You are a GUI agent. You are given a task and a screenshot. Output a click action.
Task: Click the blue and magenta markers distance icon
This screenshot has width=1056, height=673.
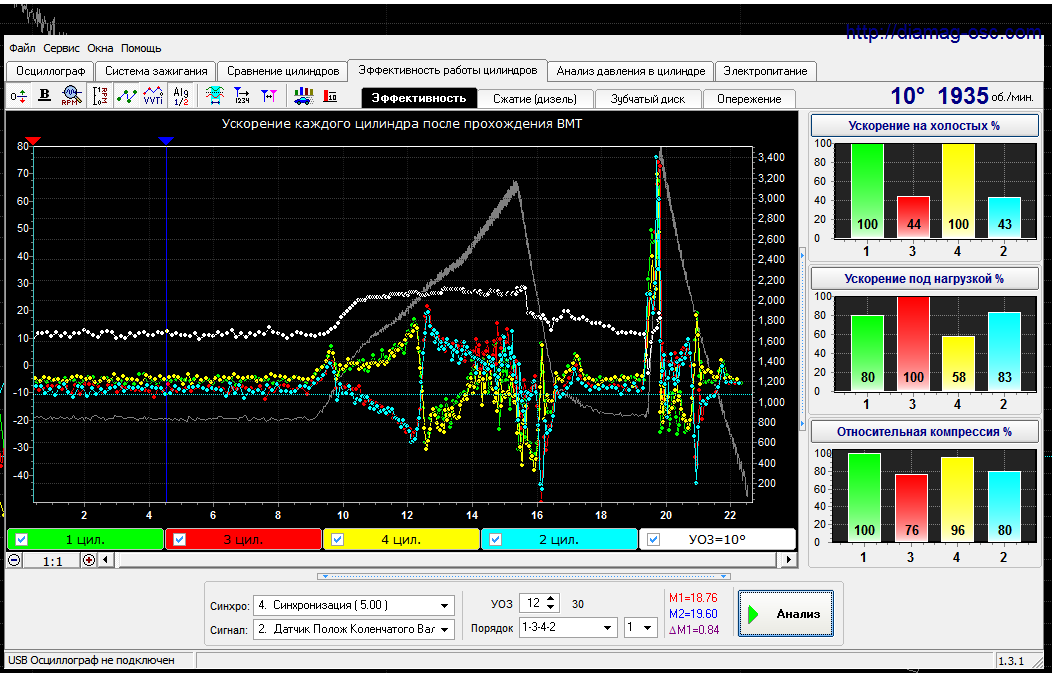tap(269, 96)
